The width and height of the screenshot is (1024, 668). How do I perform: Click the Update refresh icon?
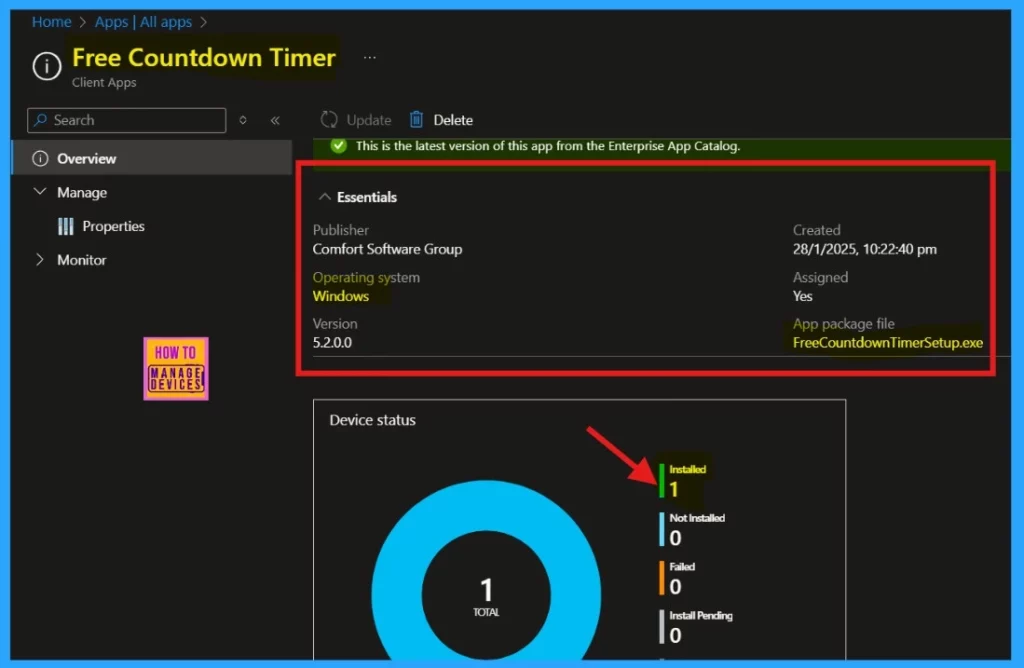tap(329, 120)
